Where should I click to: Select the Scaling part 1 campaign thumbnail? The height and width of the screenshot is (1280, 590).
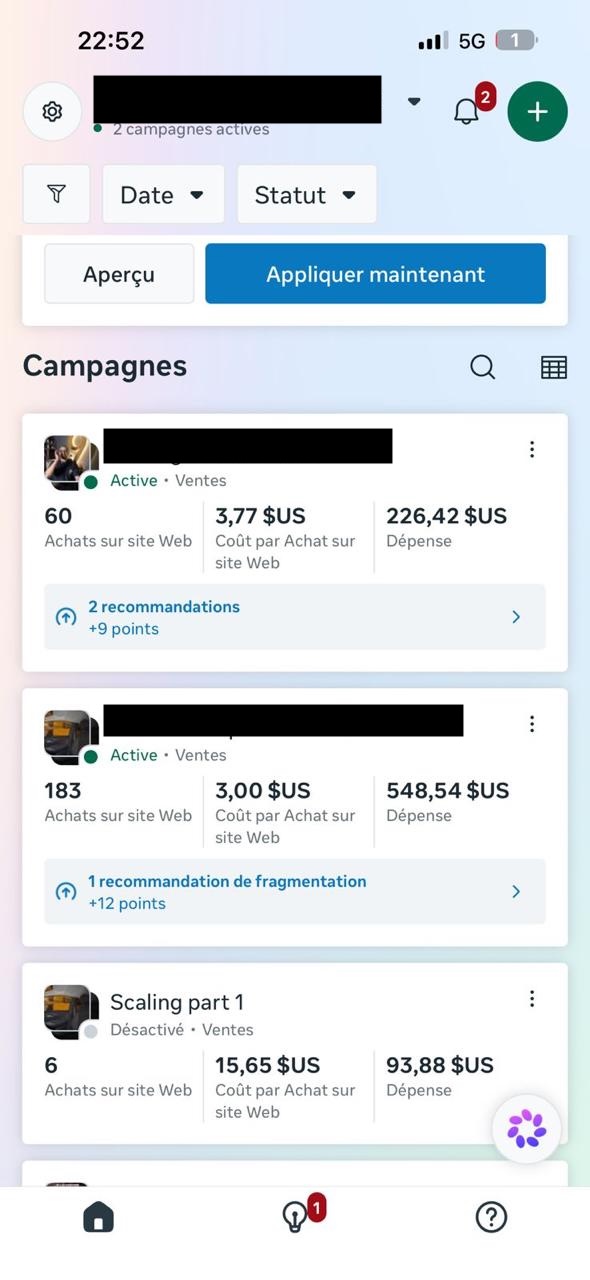72,1012
